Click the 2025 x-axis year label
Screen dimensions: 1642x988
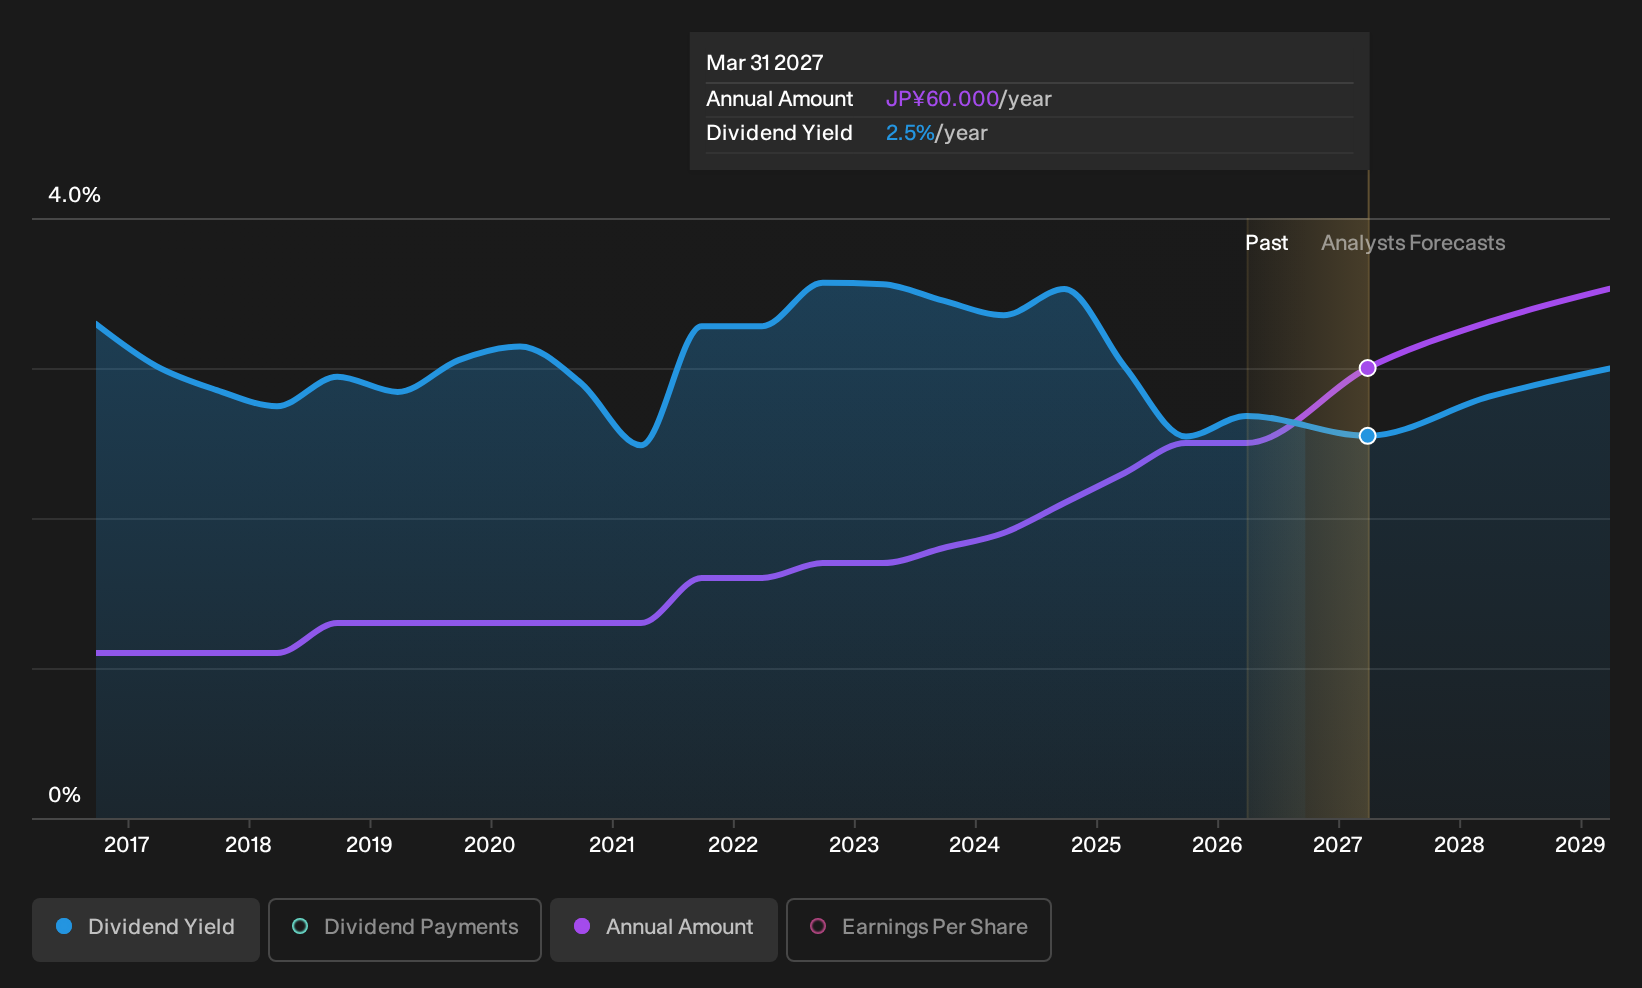tap(1096, 845)
